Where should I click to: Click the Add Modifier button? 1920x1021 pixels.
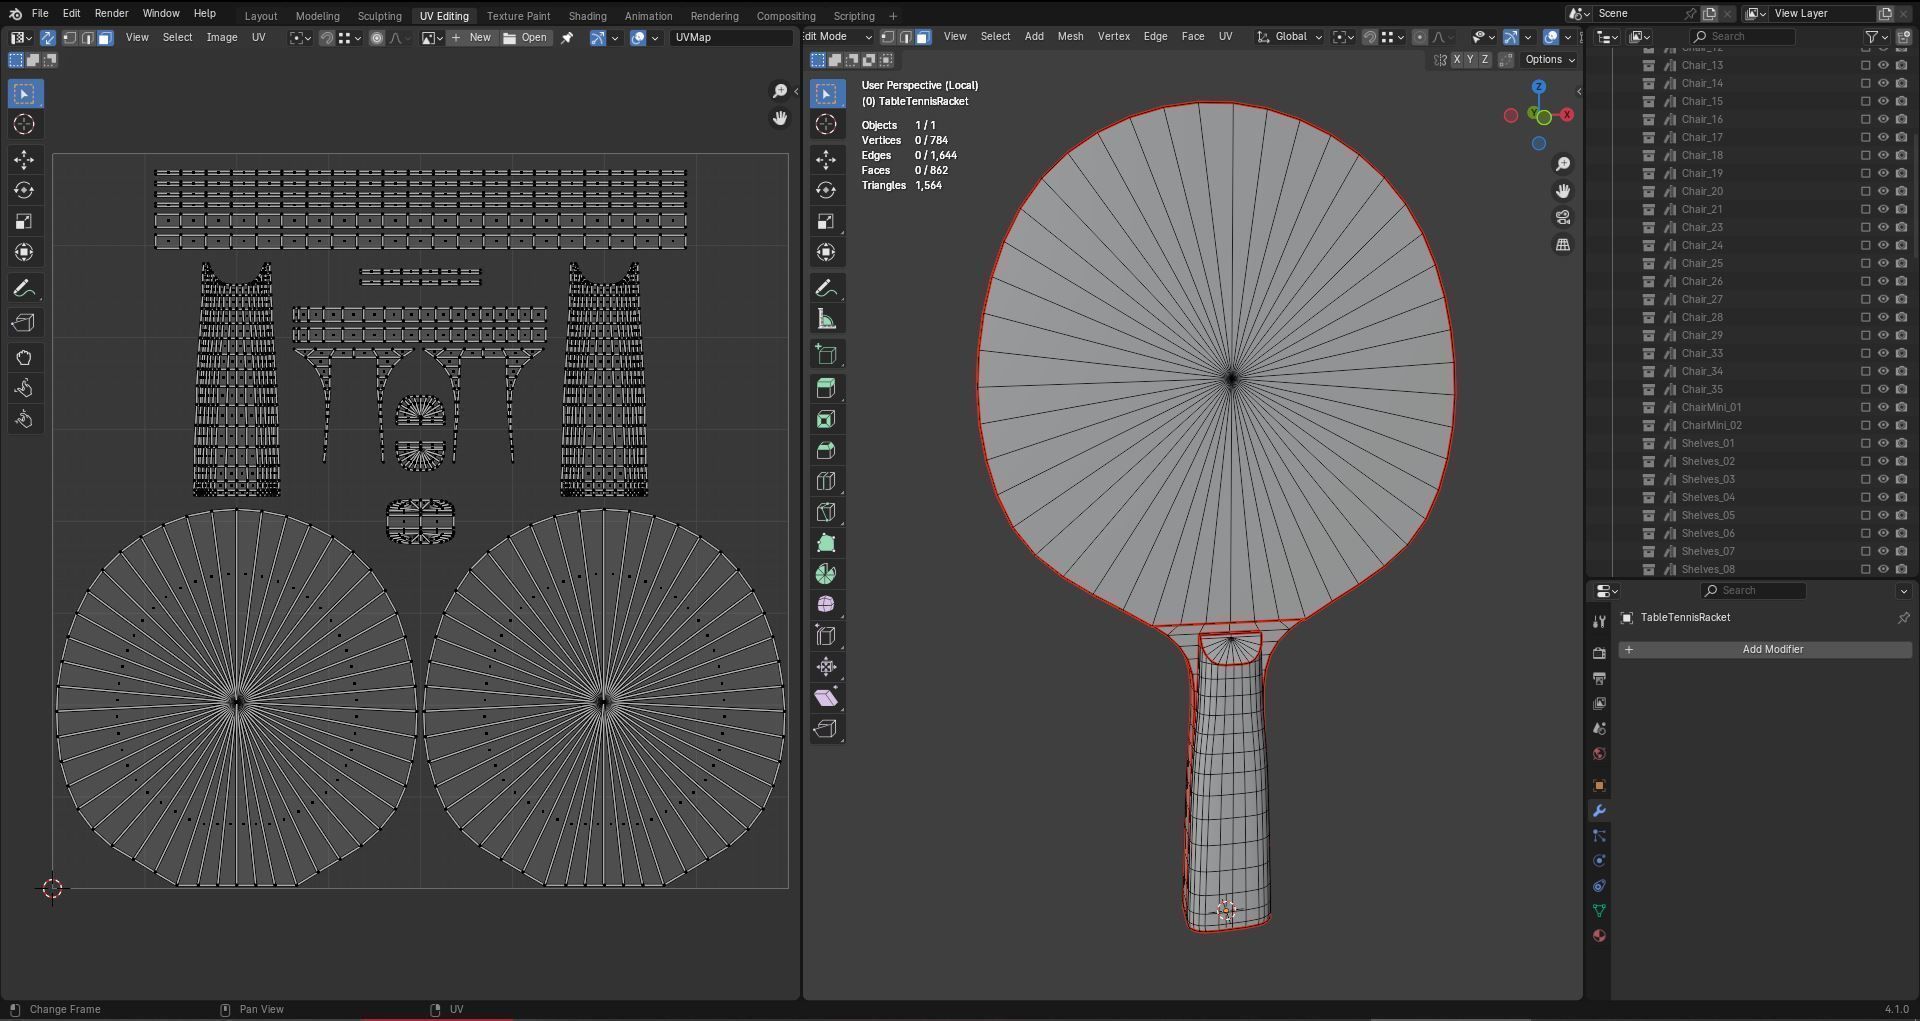point(1765,650)
